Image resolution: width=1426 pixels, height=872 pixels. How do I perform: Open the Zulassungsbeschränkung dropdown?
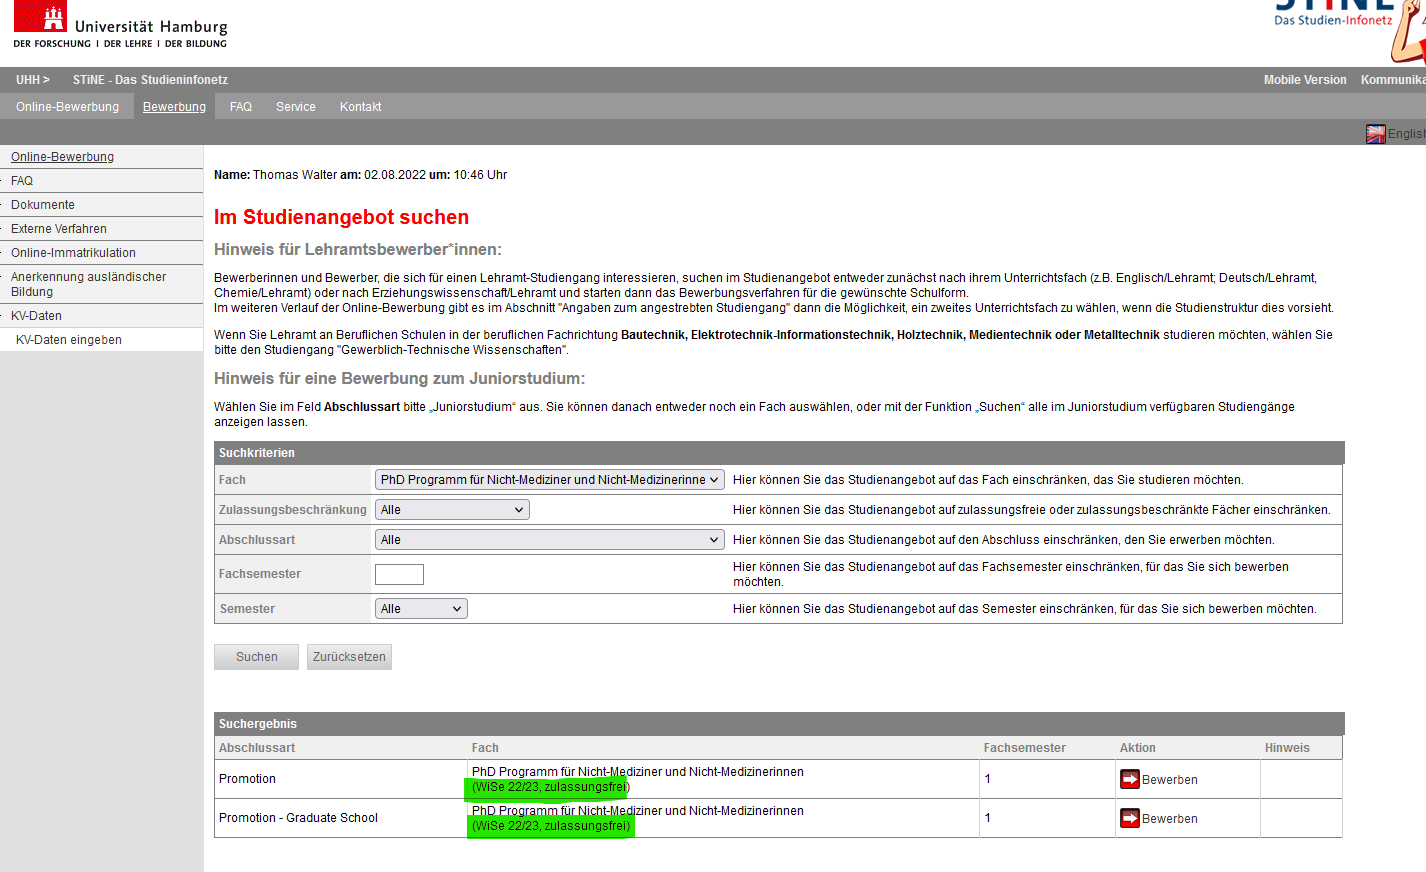point(452,510)
